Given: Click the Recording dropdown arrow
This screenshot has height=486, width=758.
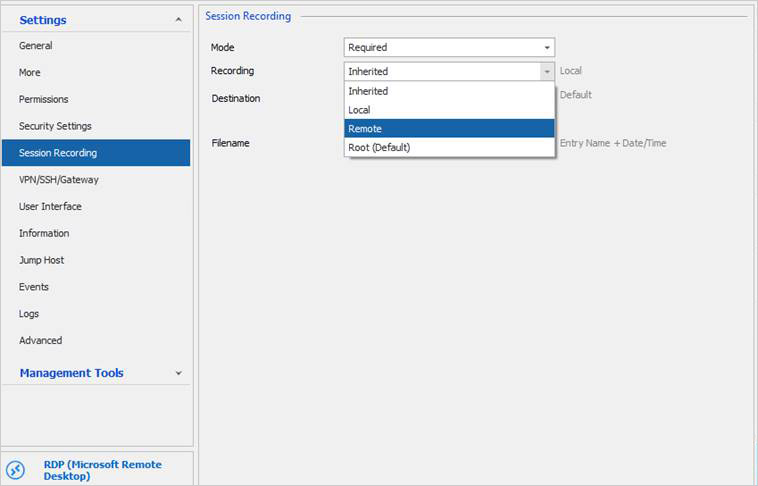Looking at the screenshot, I should 546,71.
